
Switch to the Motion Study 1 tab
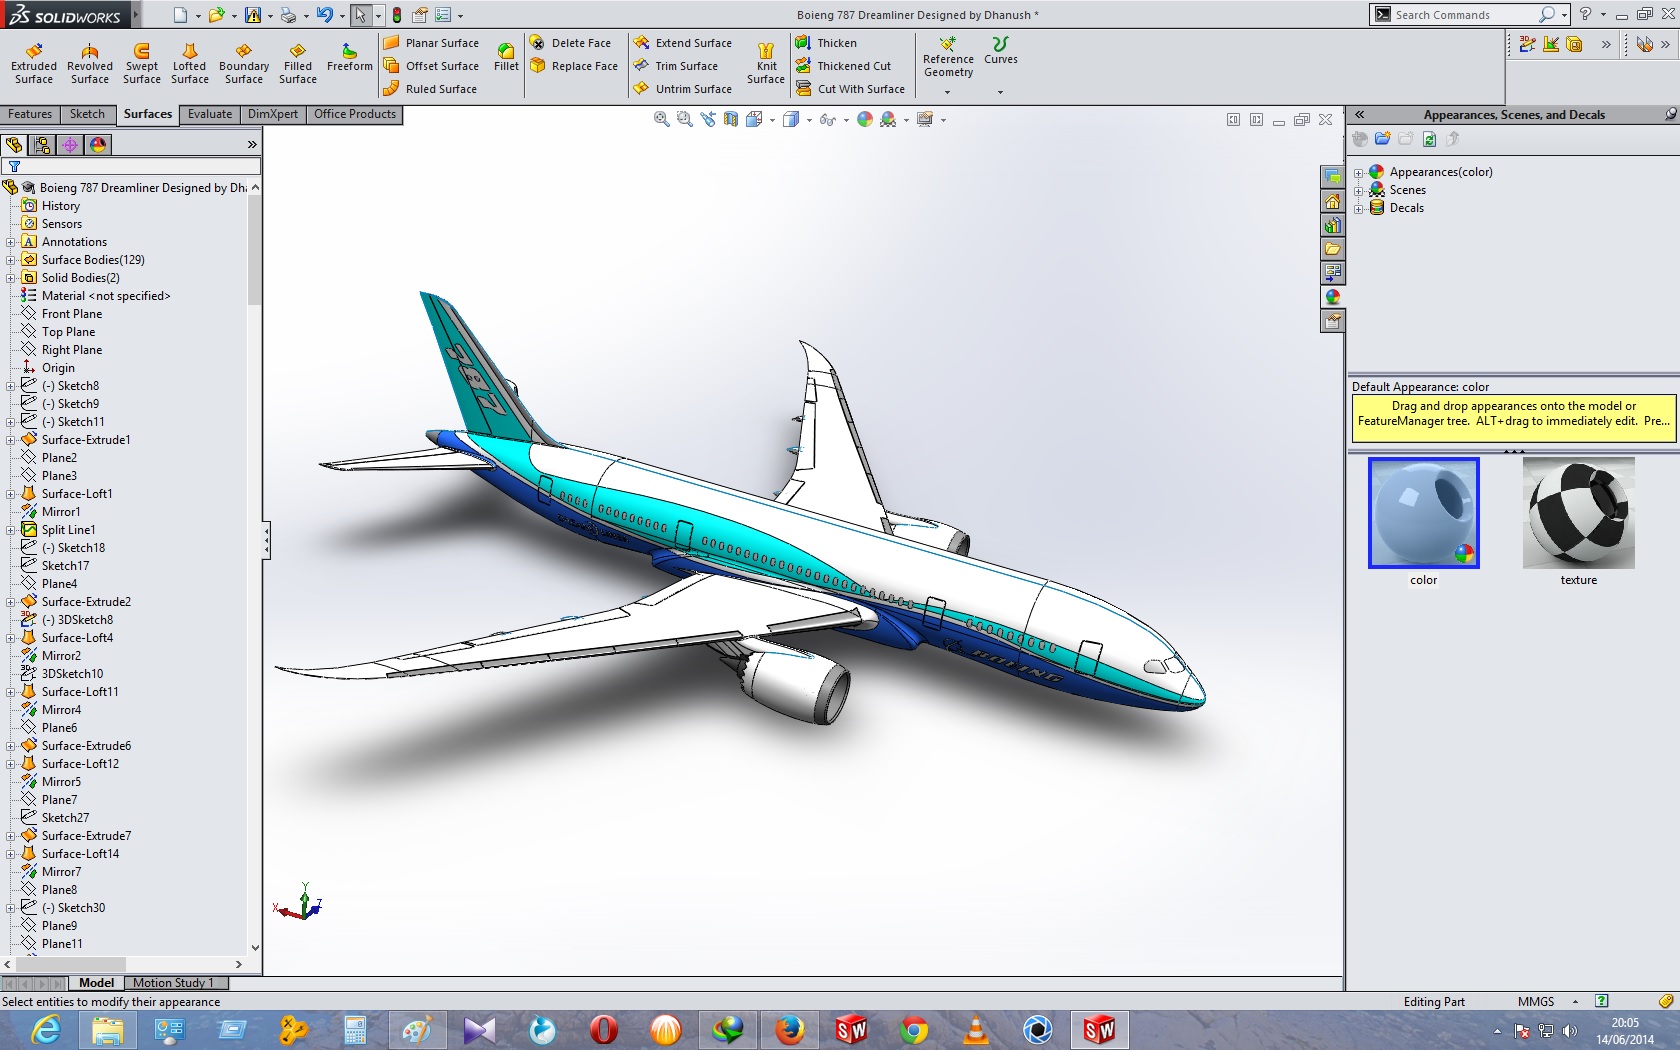click(175, 983)
